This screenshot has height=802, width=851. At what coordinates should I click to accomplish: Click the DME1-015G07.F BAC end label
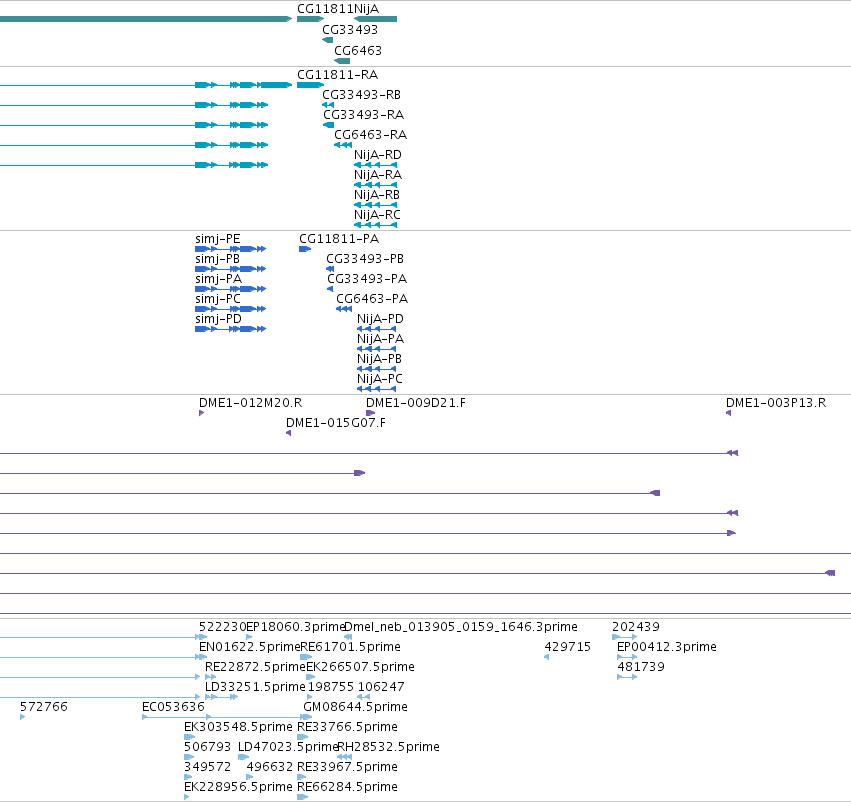coord(335,423)
